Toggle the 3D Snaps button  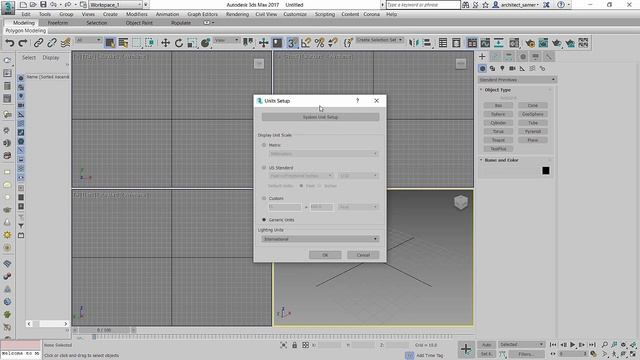click(x=292, y=42)
